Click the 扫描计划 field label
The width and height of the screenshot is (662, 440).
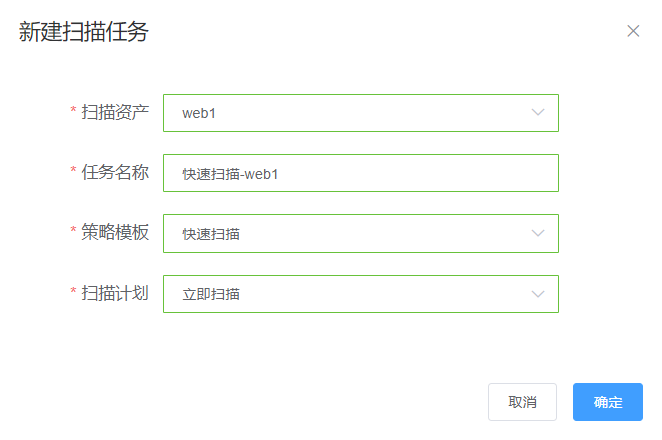click(x=115, y=292)
